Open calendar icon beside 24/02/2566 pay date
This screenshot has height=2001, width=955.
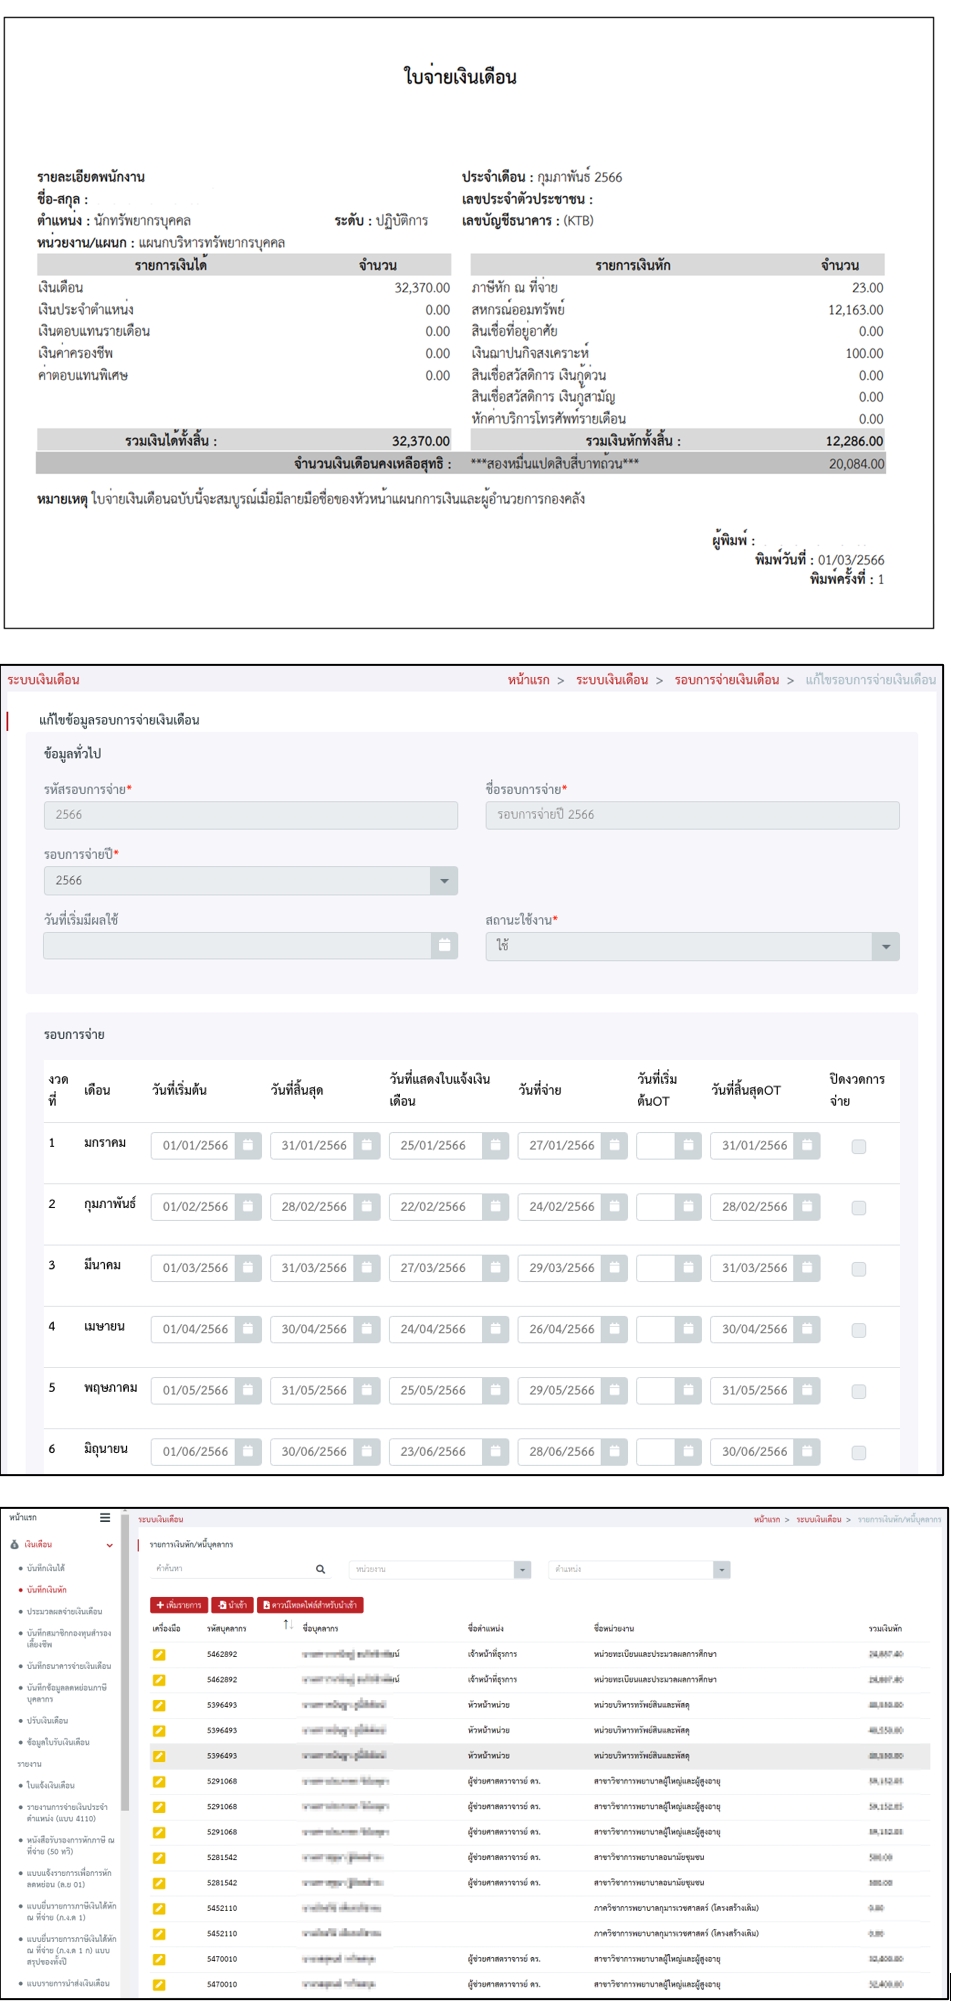click(615, 1206)
